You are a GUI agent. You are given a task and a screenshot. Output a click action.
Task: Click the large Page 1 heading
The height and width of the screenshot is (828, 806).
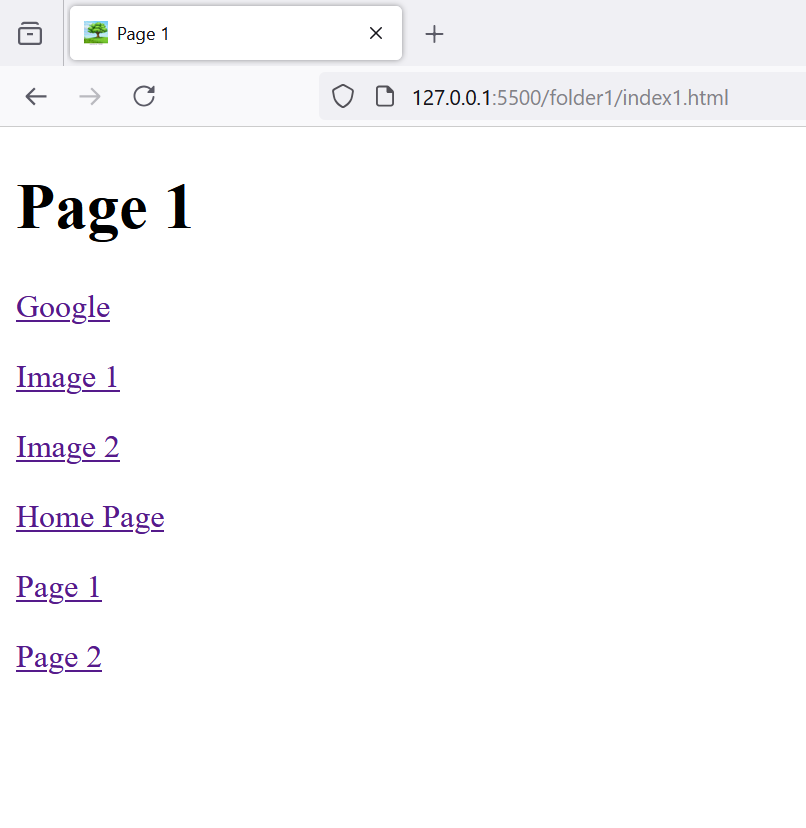[105, 208]
